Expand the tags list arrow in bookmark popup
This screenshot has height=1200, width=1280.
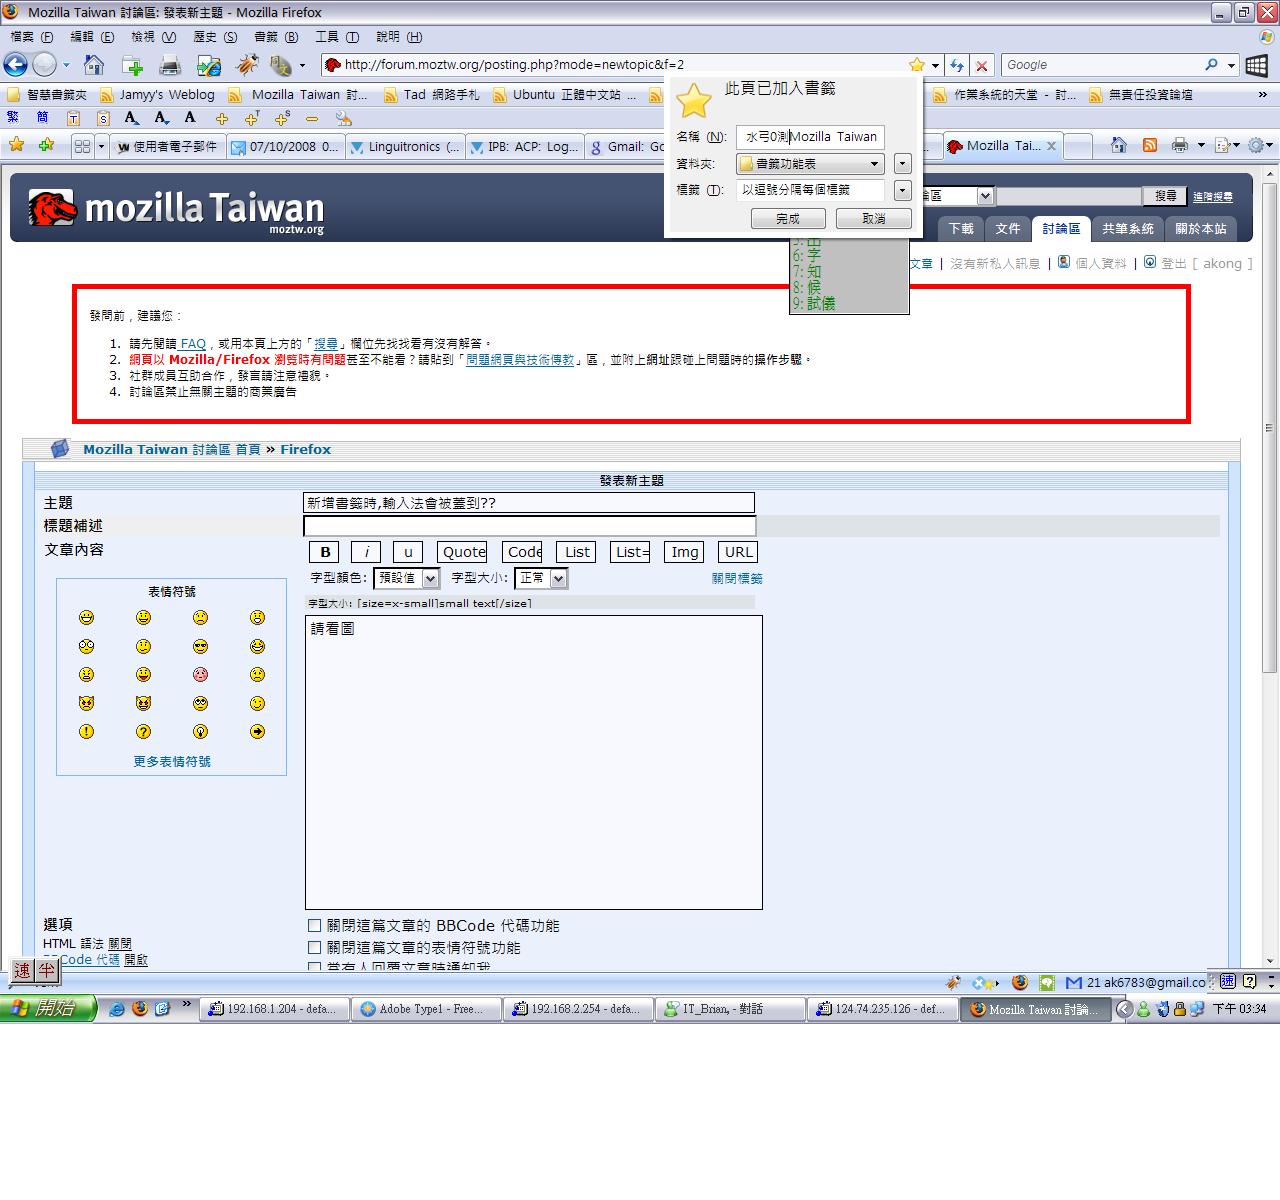[x=902, y=190]
